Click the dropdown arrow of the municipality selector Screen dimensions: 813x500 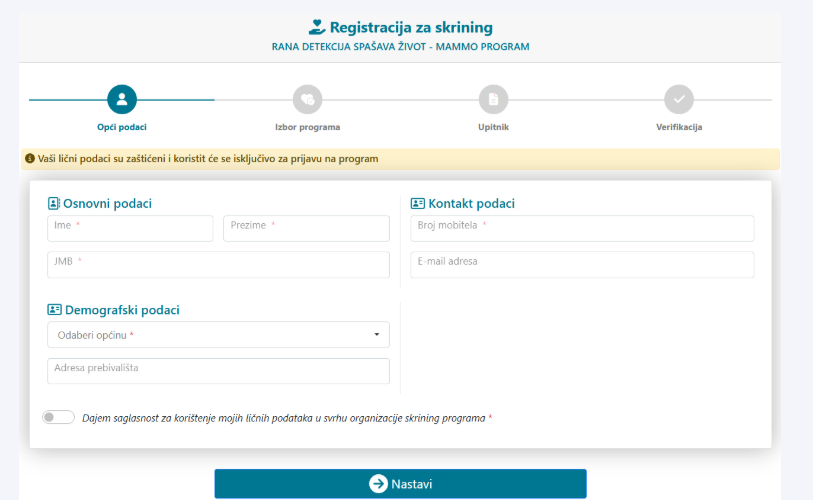[377, 335]
